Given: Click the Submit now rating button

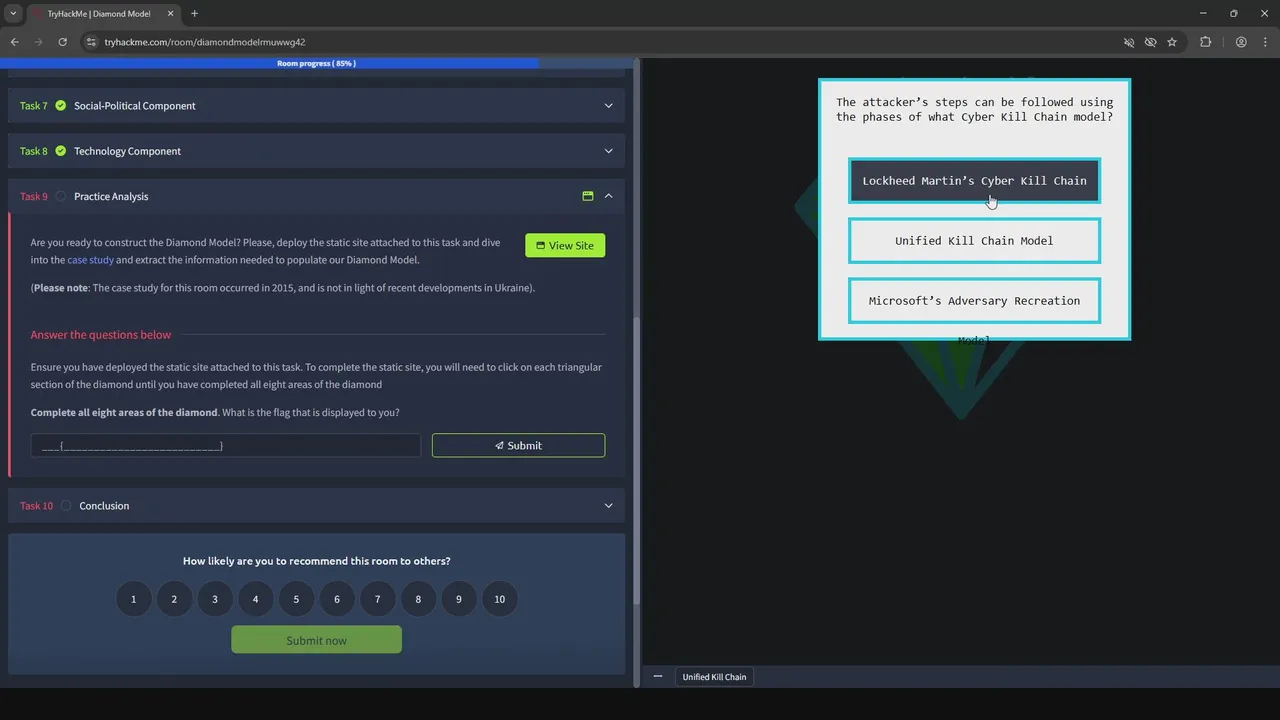Looking at the screenshot, I should [x=316, y=640].
